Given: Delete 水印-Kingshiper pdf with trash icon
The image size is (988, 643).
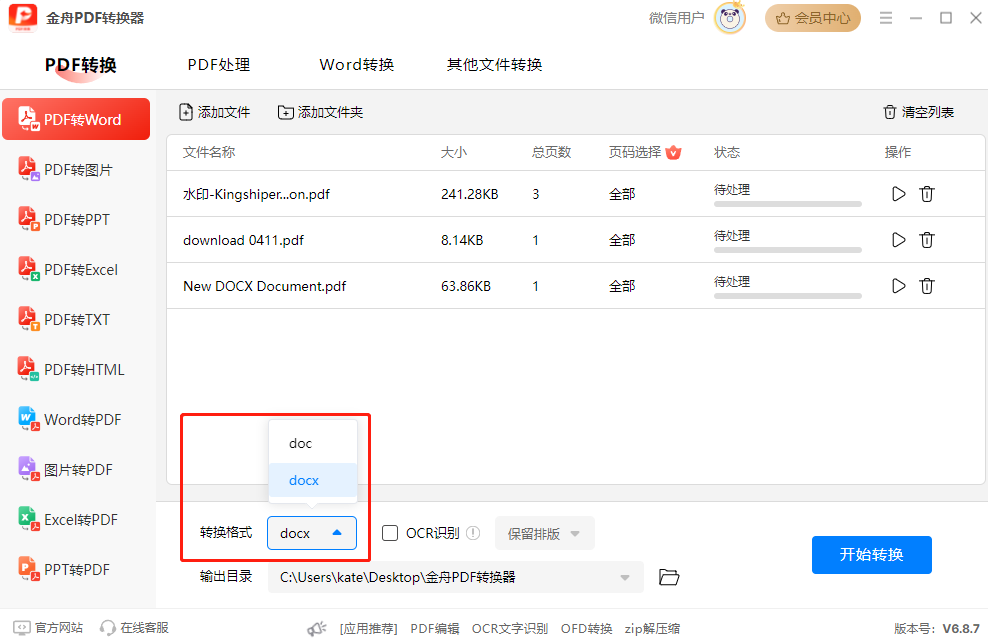Looking at the screenshot, I should tap(926, 194).
